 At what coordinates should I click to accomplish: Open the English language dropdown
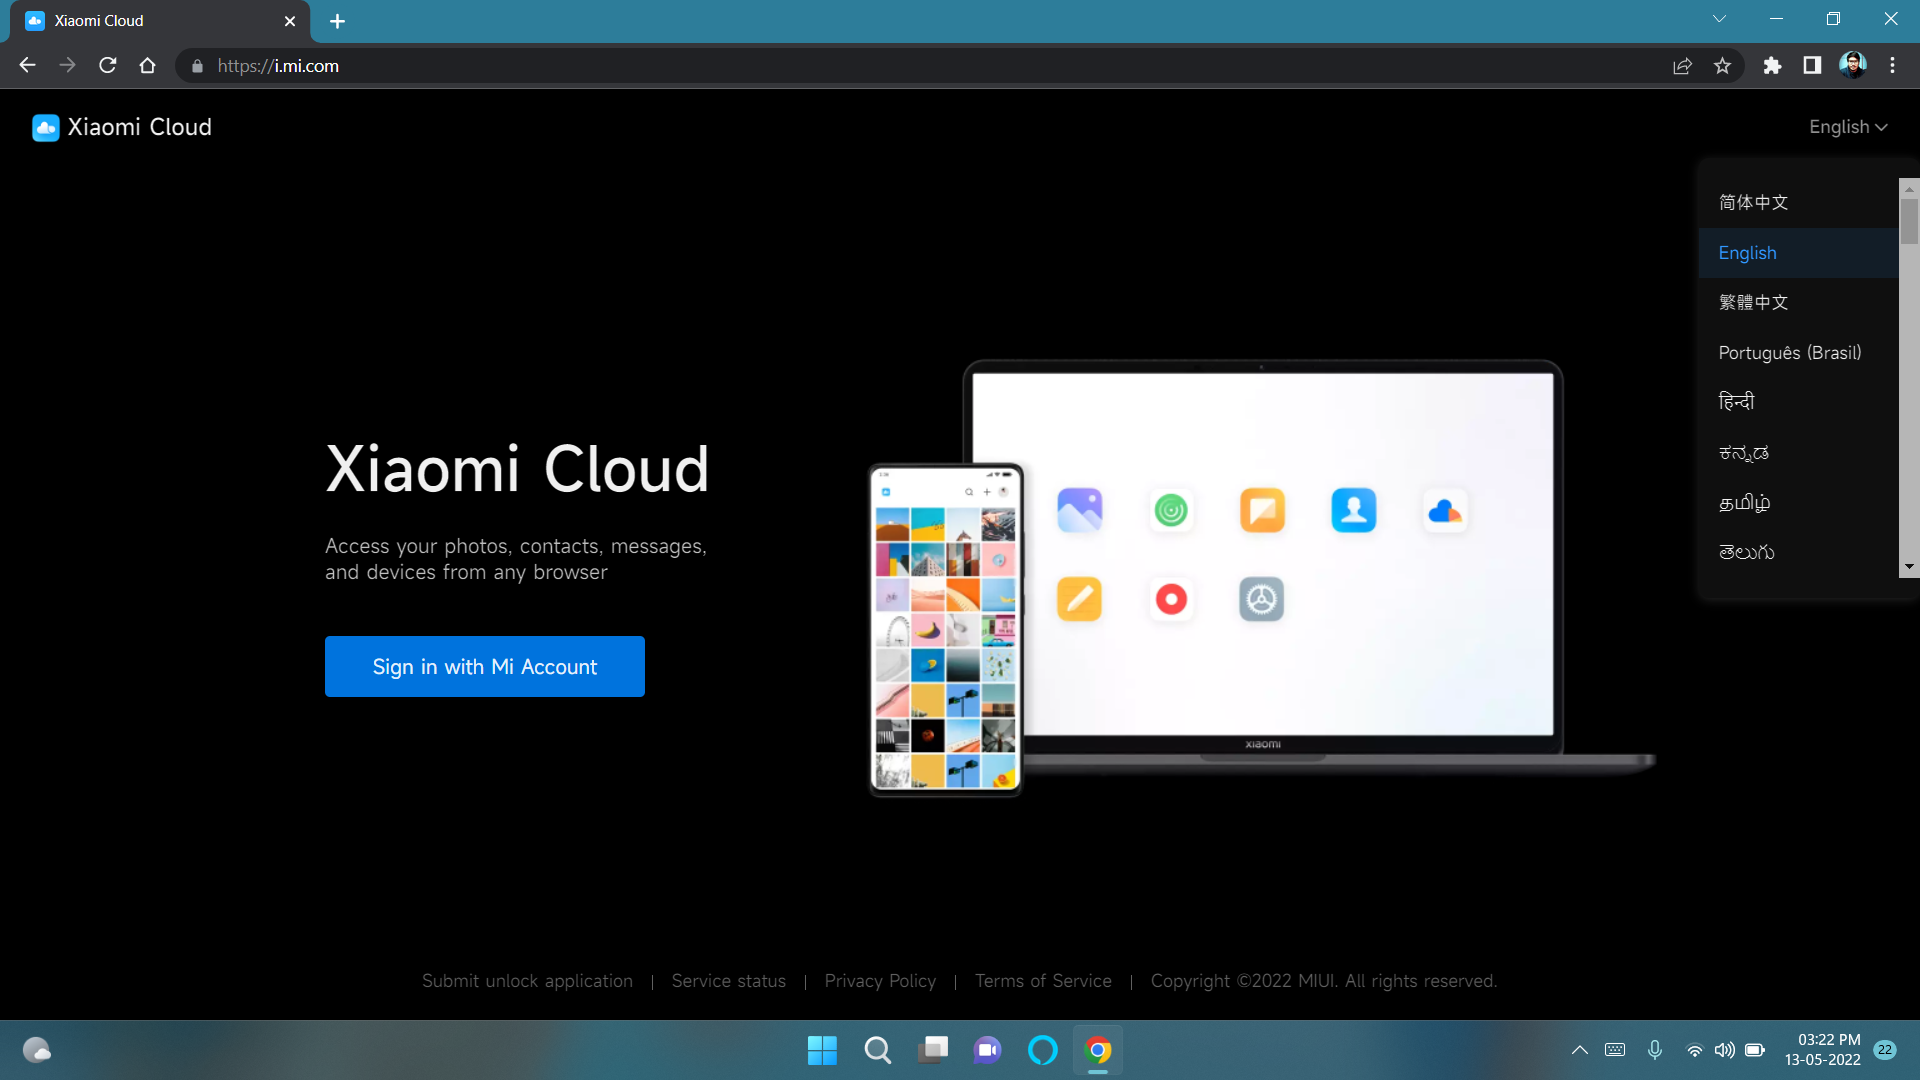click(1847, 127)
